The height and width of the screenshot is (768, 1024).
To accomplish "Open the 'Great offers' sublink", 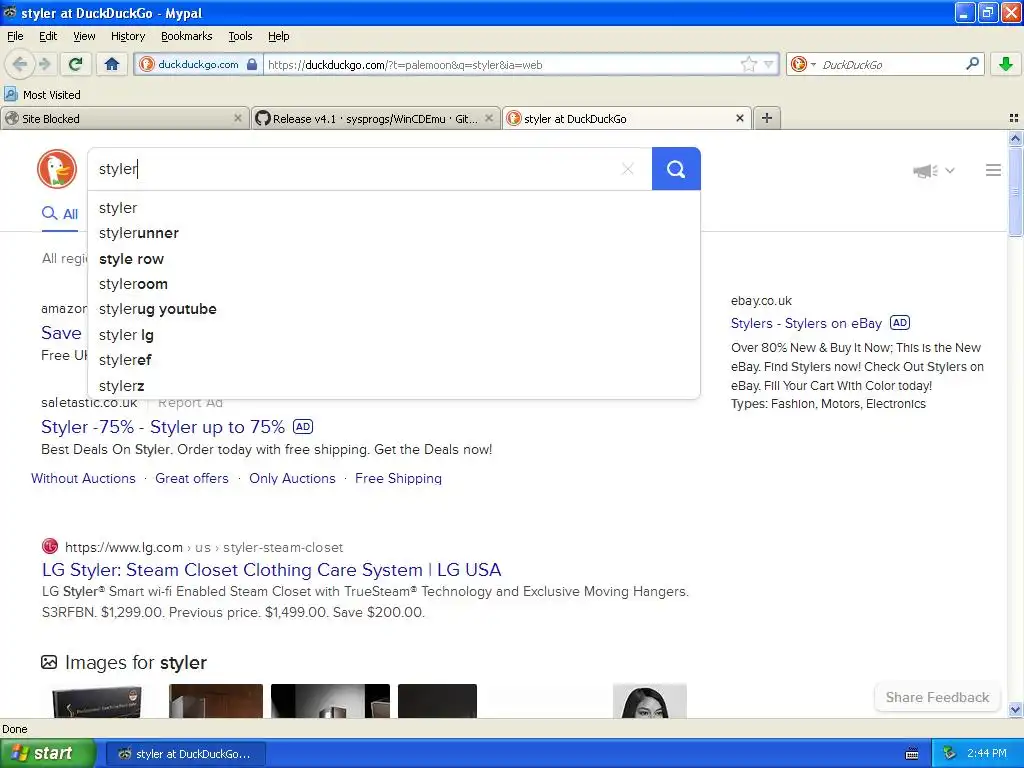I will click(192, 478).
